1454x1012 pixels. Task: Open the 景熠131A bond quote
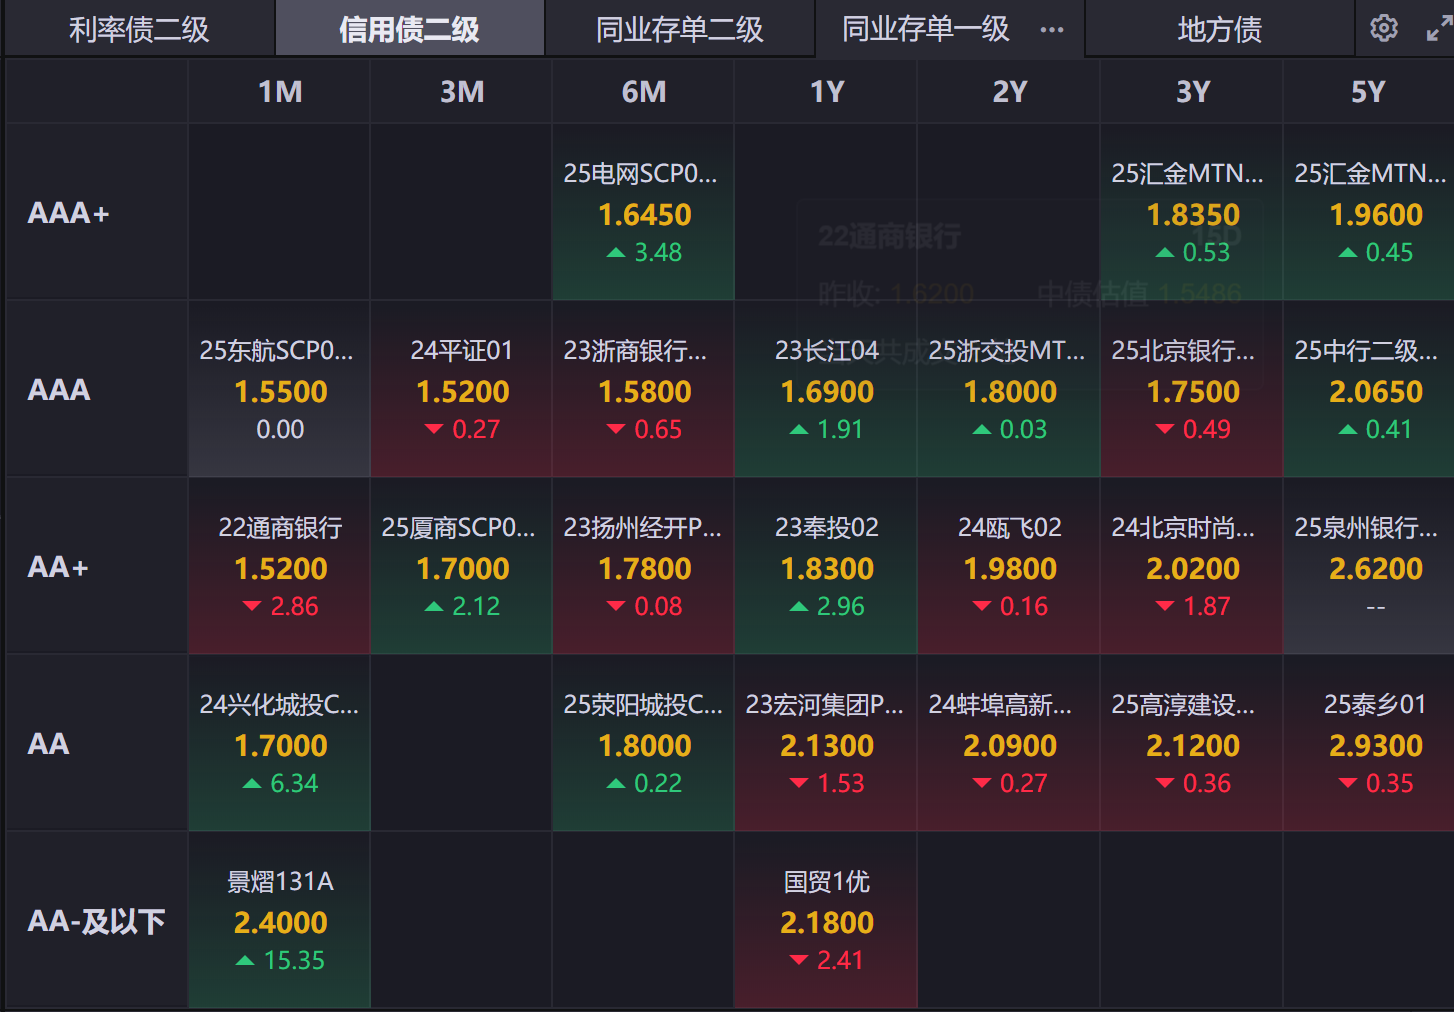[279, 921]
